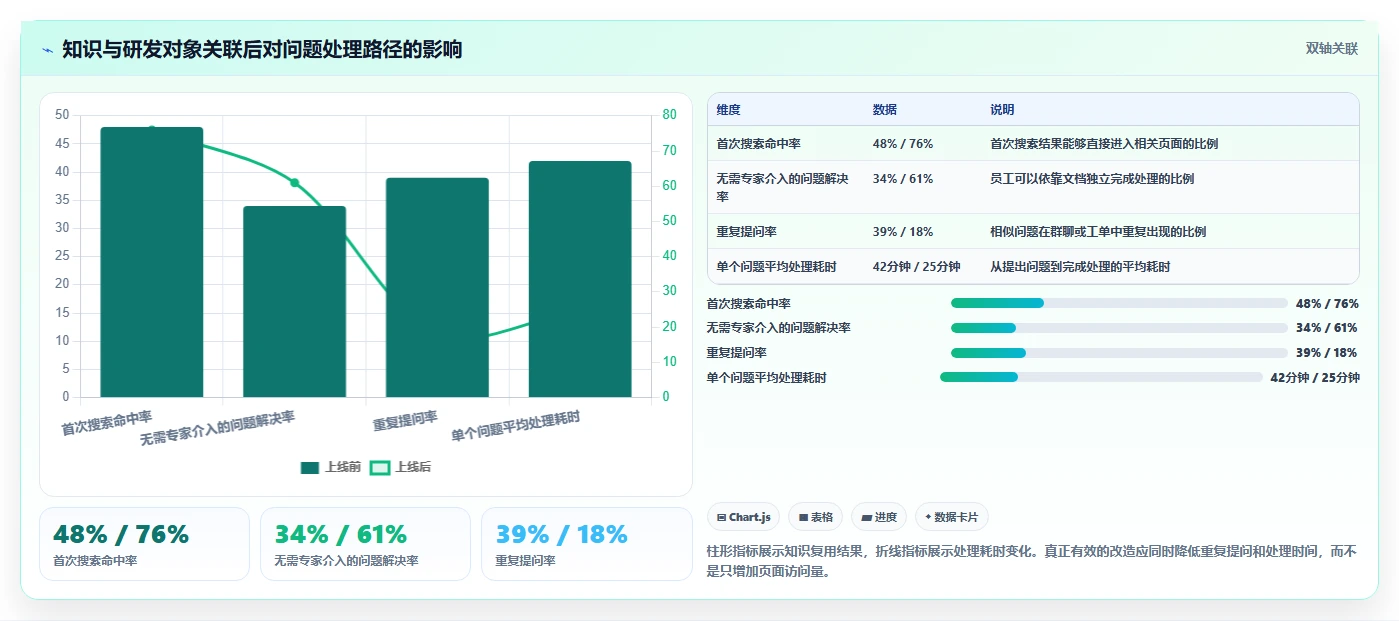Click the line point above the 无需专家介入 bar
Screen dimensions: 1399x621
(295, 183)
